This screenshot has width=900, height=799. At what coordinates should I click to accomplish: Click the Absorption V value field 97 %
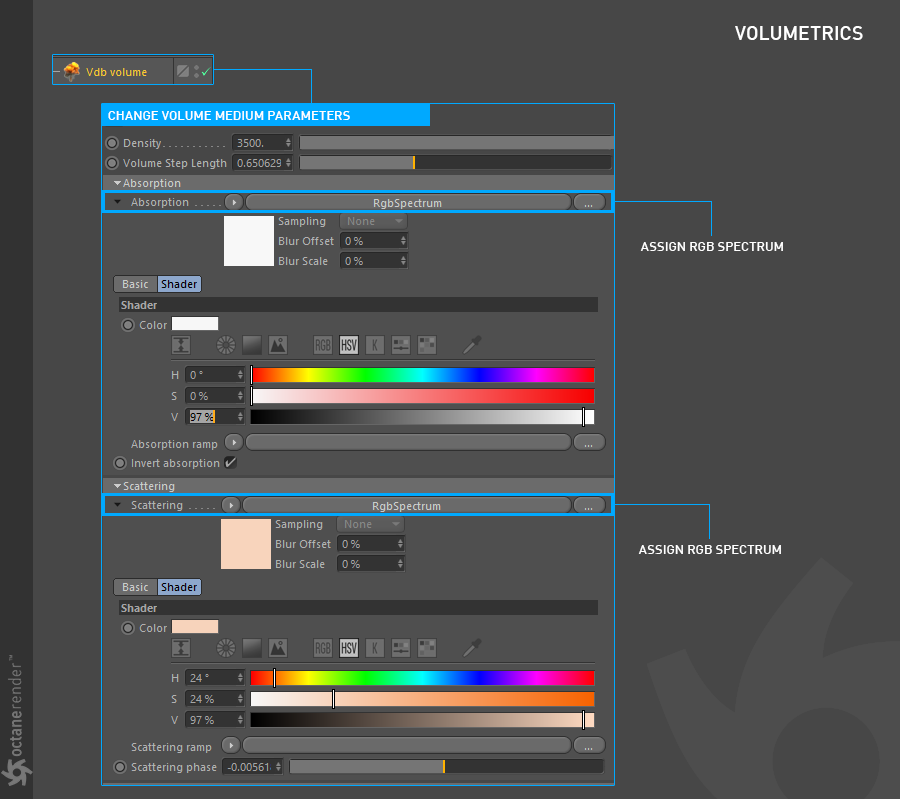(x=215, y=417)
